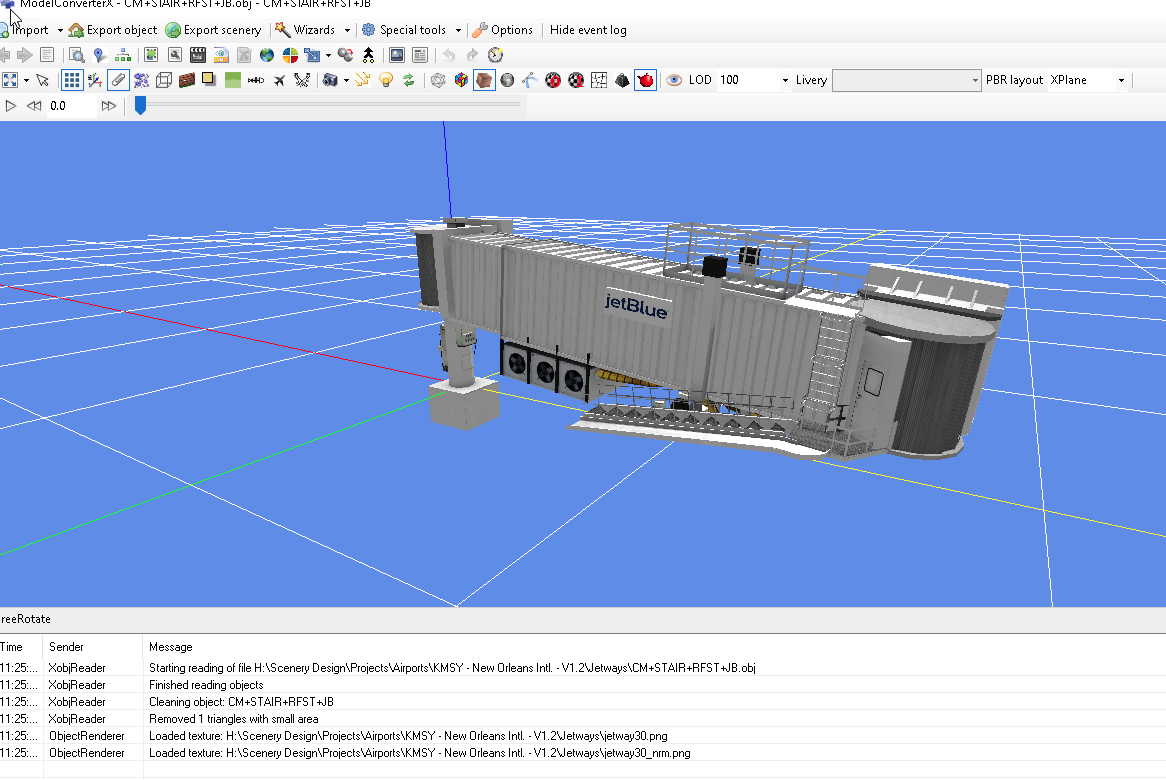1166x780 pixels.
Task: Open the hierarchy editor tree icon
Action: 123,55
